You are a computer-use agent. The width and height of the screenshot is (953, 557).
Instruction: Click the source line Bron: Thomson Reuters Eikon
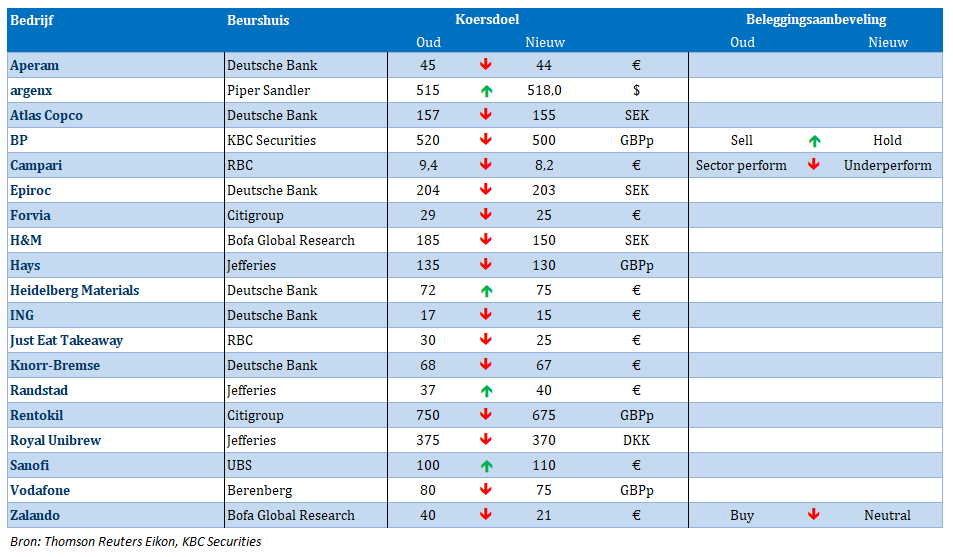[x=136, y=541]
